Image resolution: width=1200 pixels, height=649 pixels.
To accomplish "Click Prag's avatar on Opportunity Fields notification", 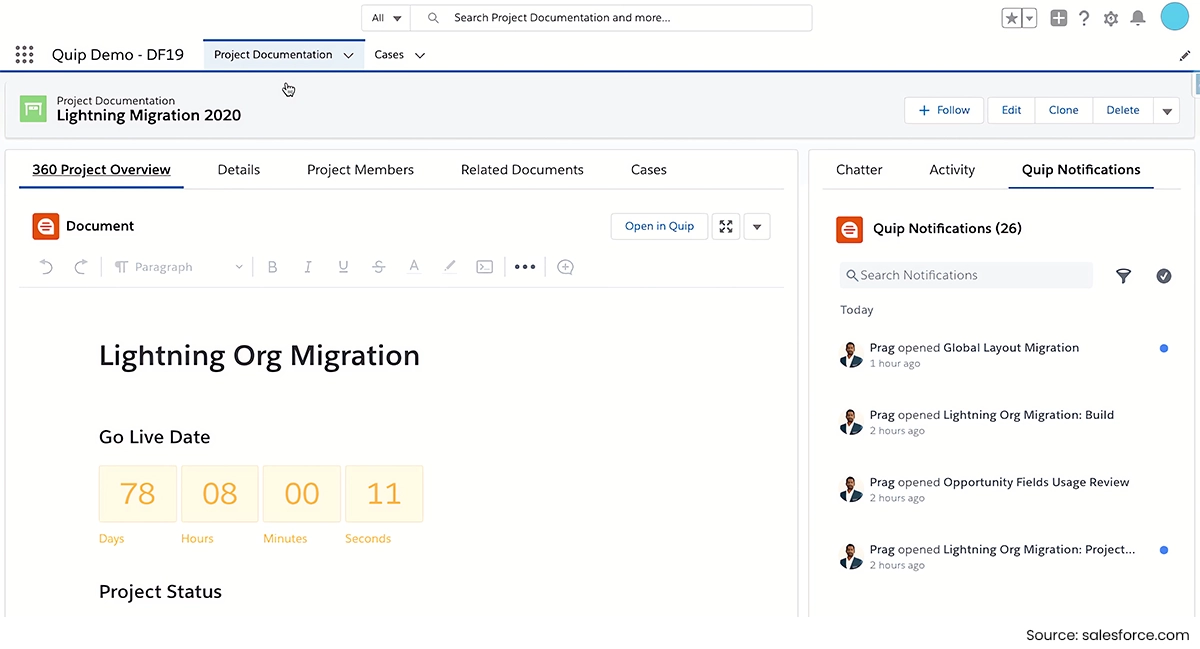I will coord(851,489).
